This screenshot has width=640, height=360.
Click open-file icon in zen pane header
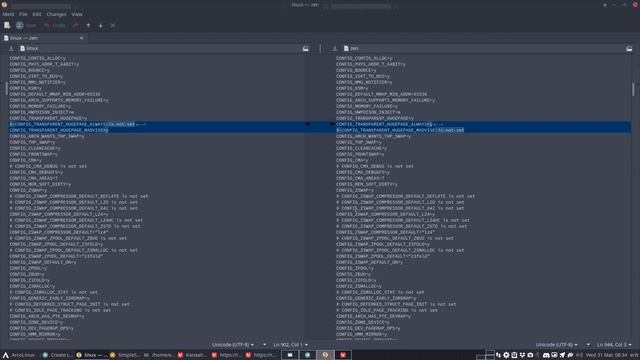coord(629,49)
